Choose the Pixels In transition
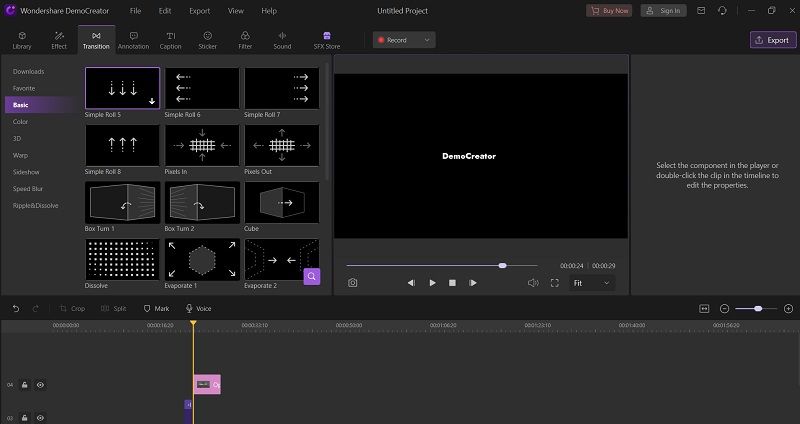800x424 pixels. pyautogui.click(x=202, y=145)
